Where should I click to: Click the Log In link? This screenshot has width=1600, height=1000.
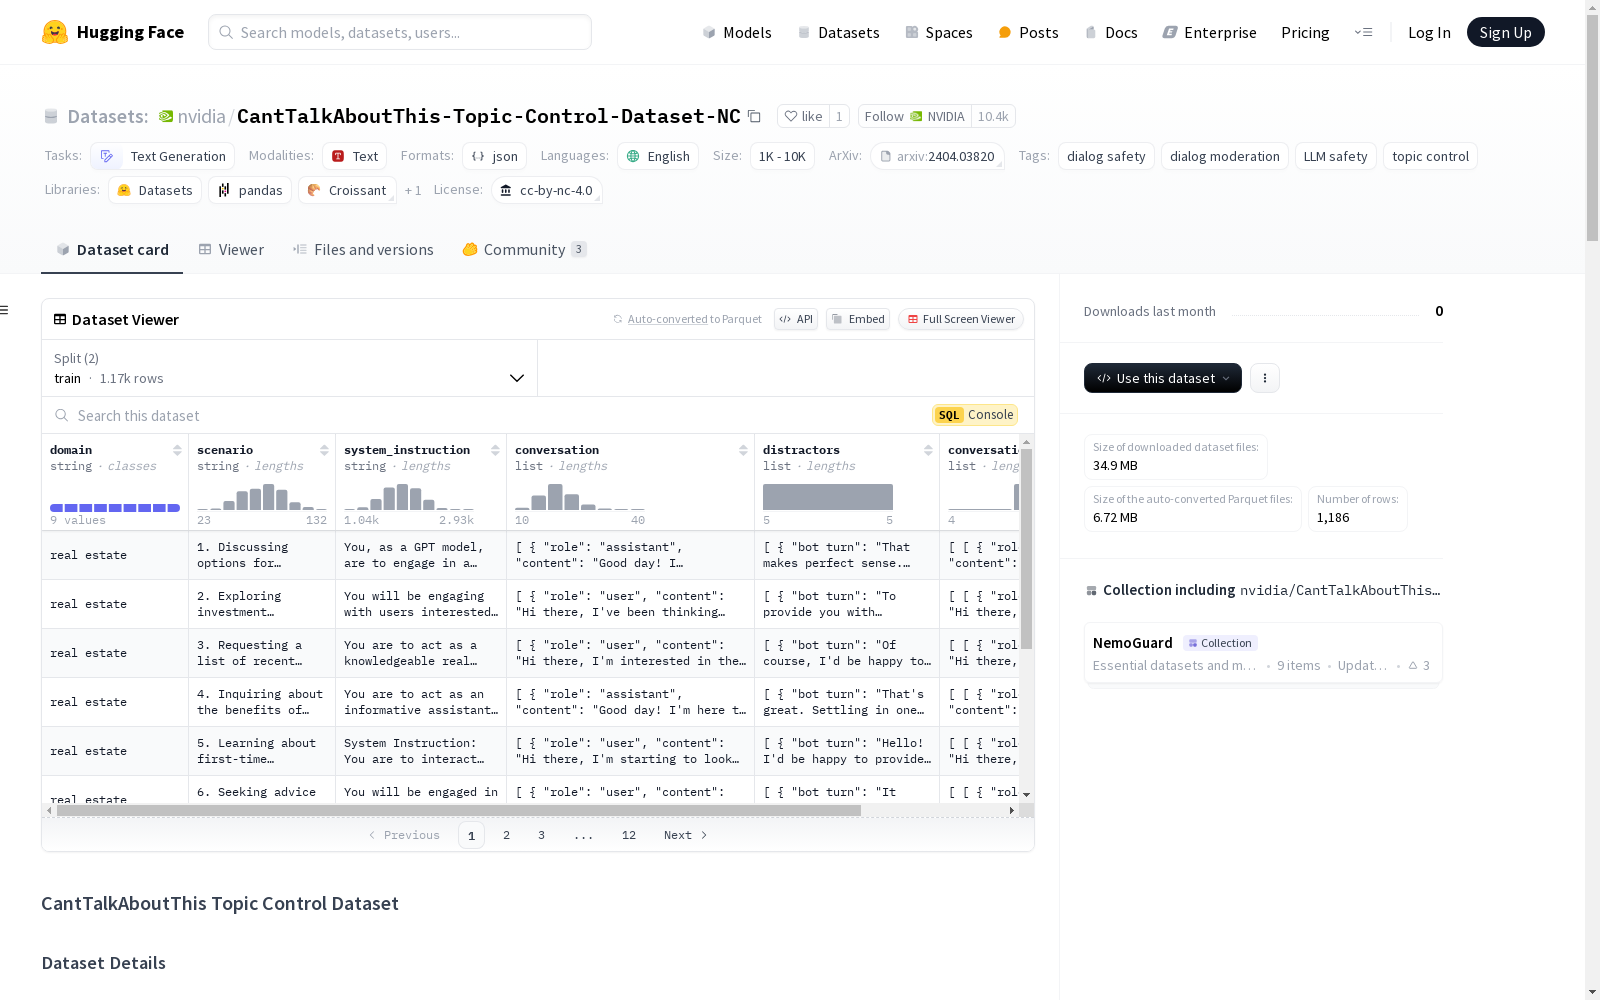1429,32
